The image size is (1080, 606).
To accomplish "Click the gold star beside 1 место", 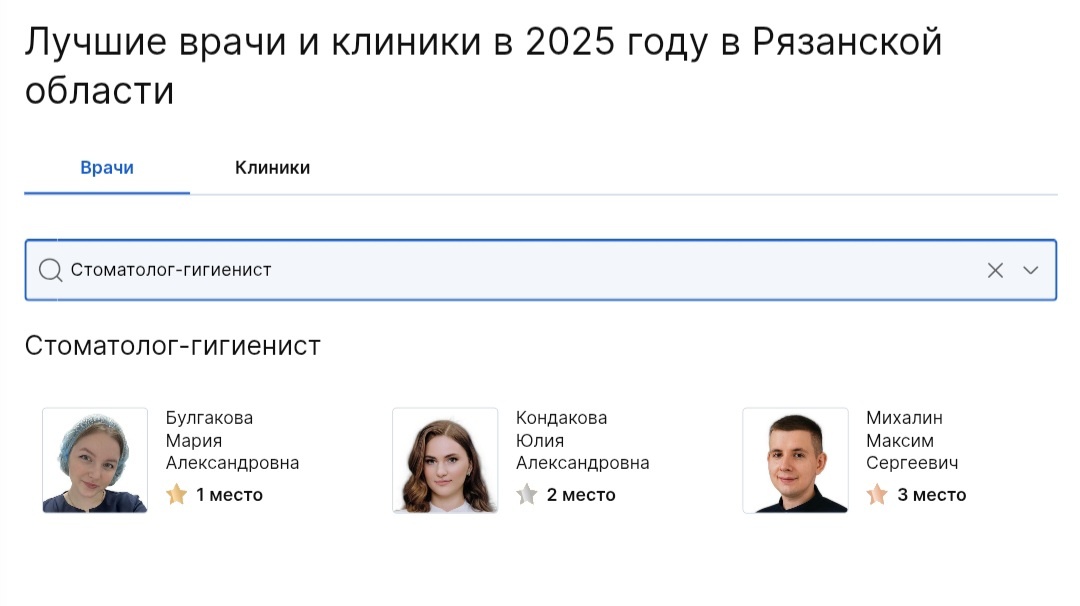I will click(178, 494).
